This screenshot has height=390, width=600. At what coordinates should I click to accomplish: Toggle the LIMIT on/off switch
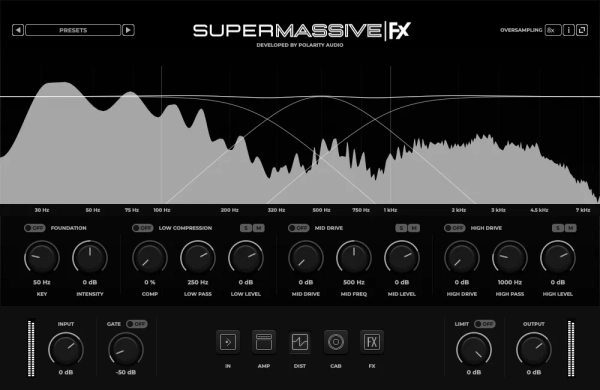pyautogui.click(x=484, y=324)
